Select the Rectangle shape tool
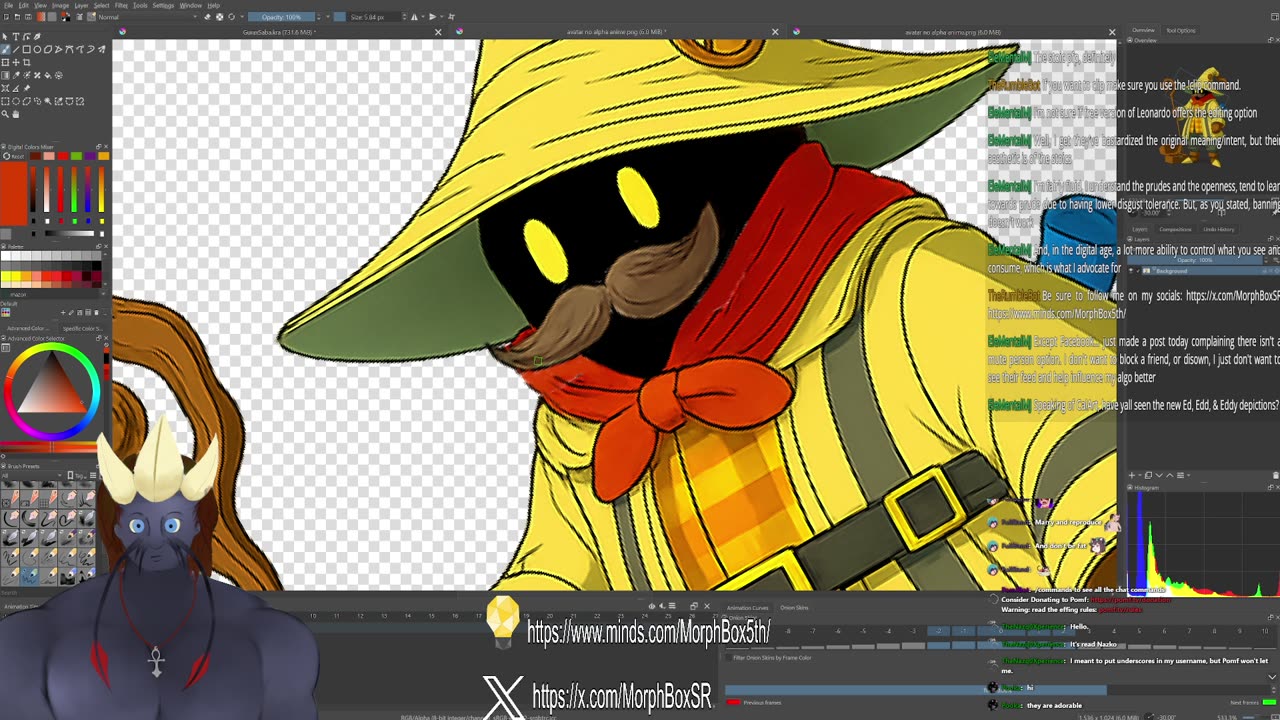 pos(27,50)
